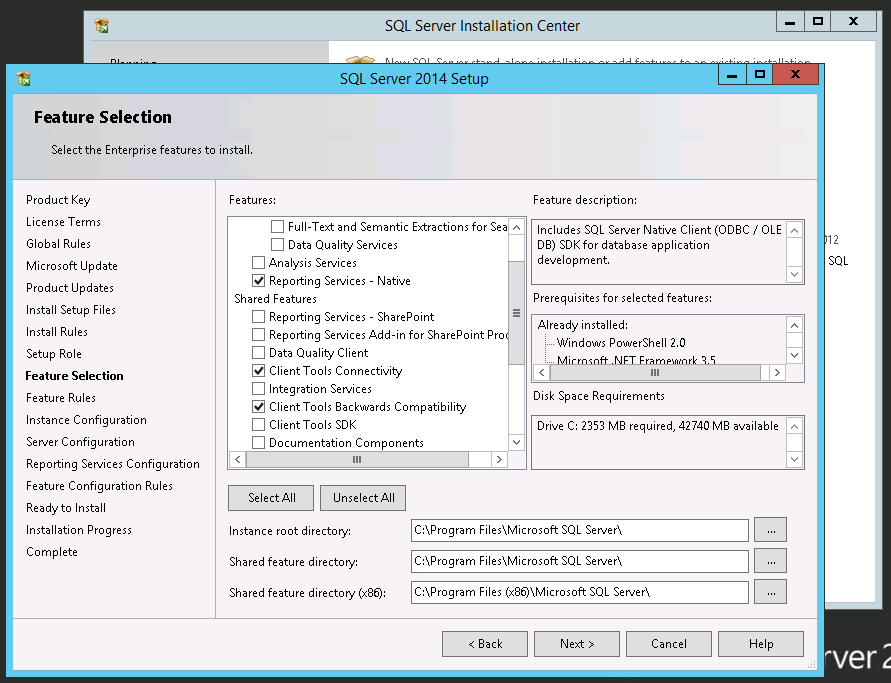Image resolution: width=891 pixels, height=683 pixels.
Task: Select the Microsoft Update step
Action: (72, 266)
